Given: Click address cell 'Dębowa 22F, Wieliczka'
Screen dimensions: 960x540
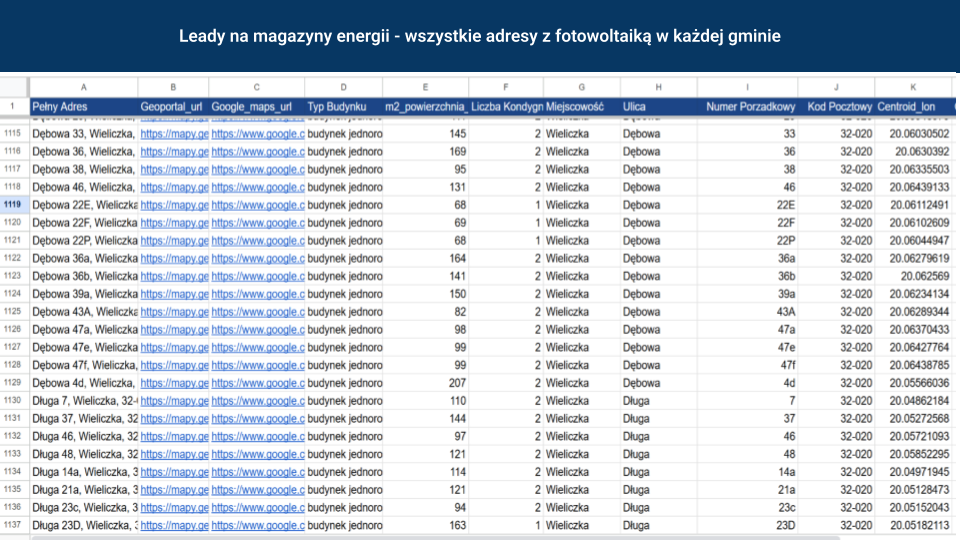Looking at the screenshot, I should pyautogui.click(x=84, y=222).
